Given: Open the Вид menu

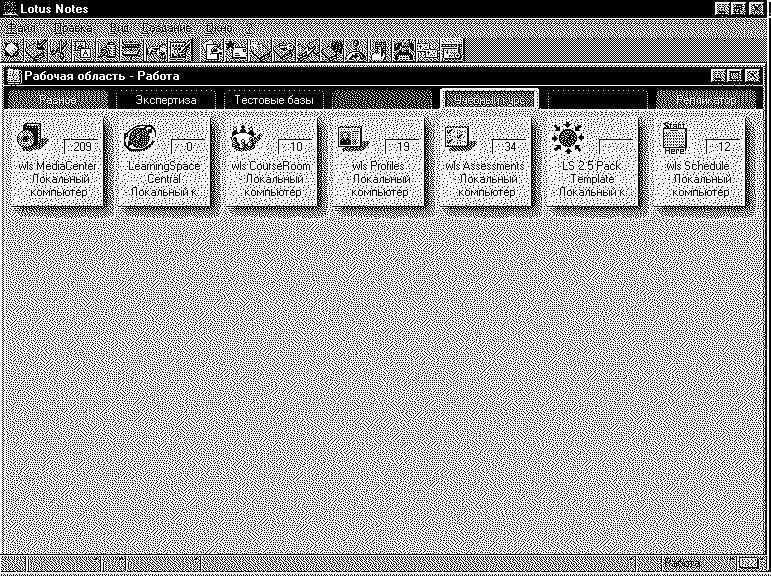Looking at the screenshot, I should coord(118,28).
